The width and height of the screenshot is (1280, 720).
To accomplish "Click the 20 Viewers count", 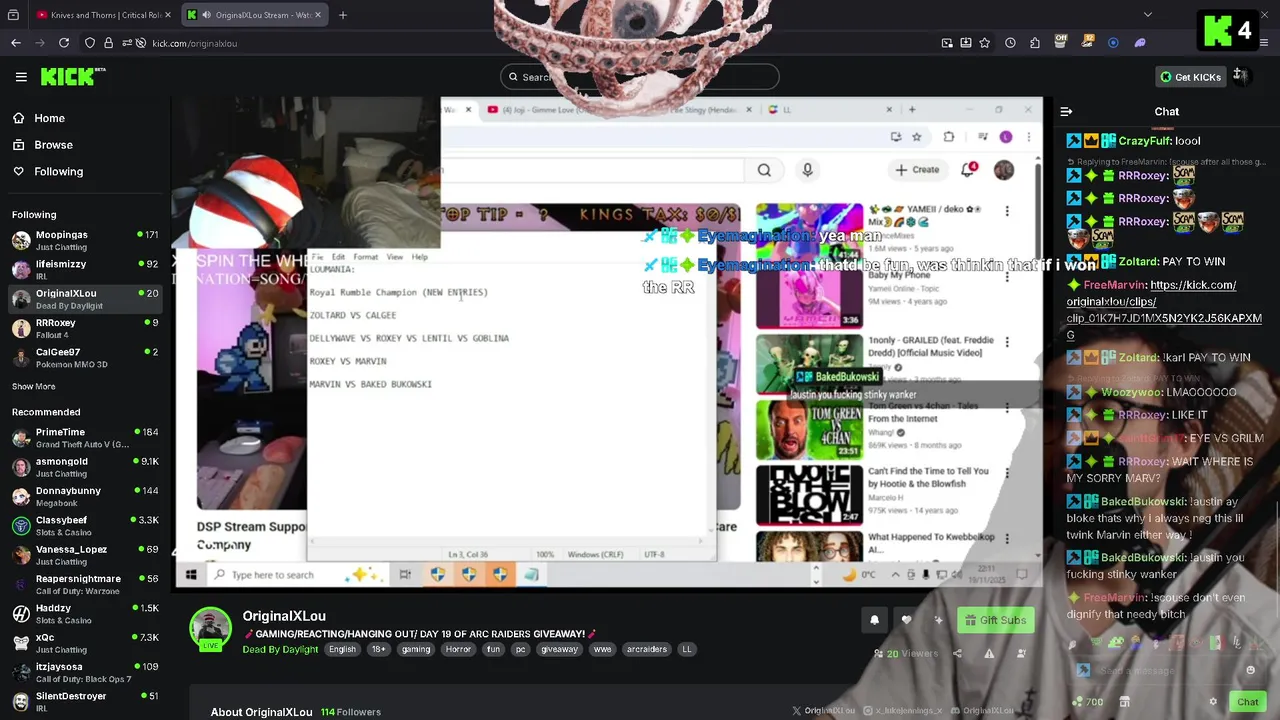I will 904,654.
